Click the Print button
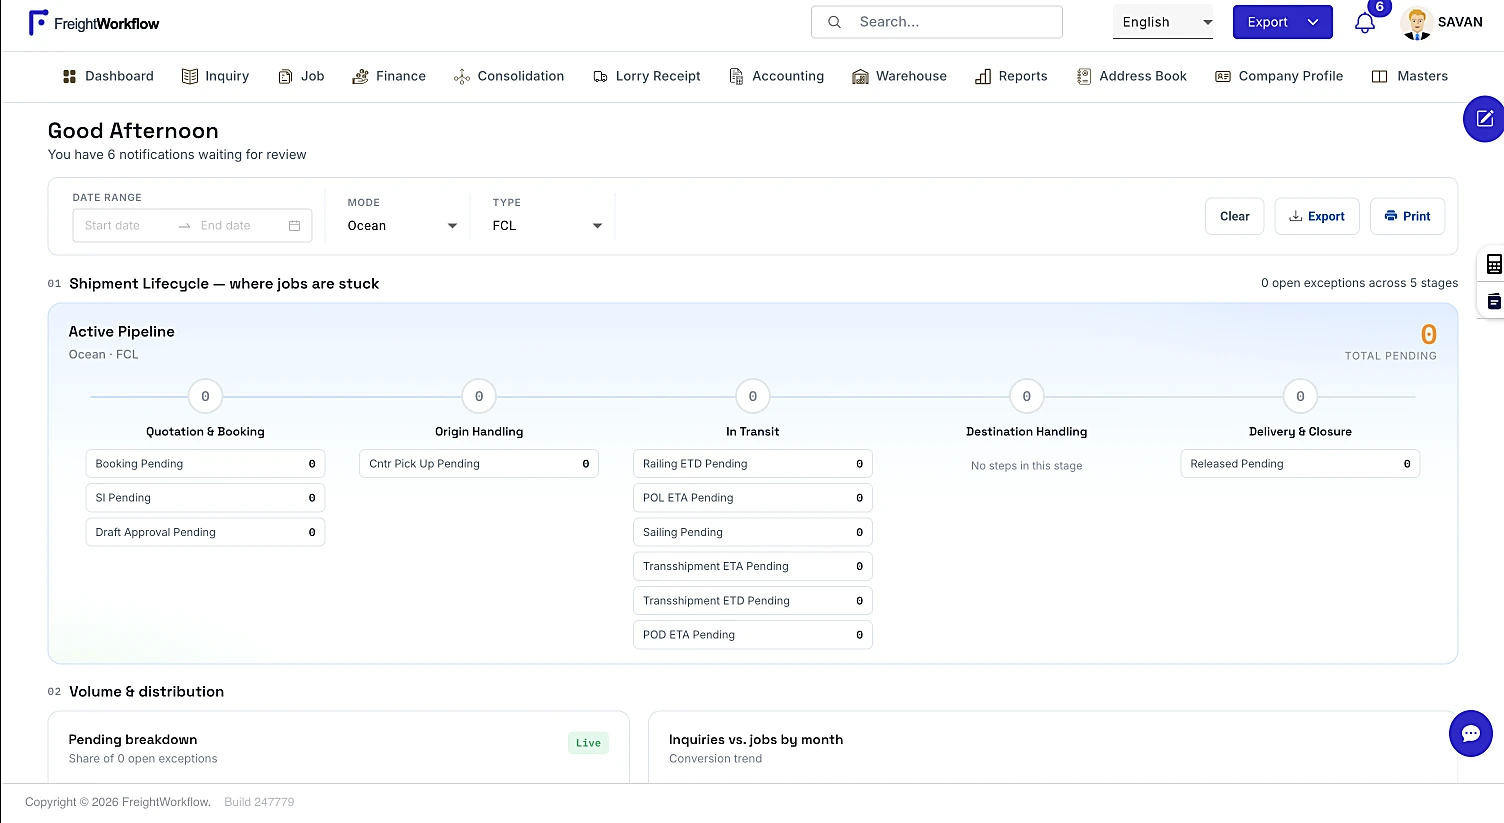The image size is (1504, 823). click(x=1407, y=216)
